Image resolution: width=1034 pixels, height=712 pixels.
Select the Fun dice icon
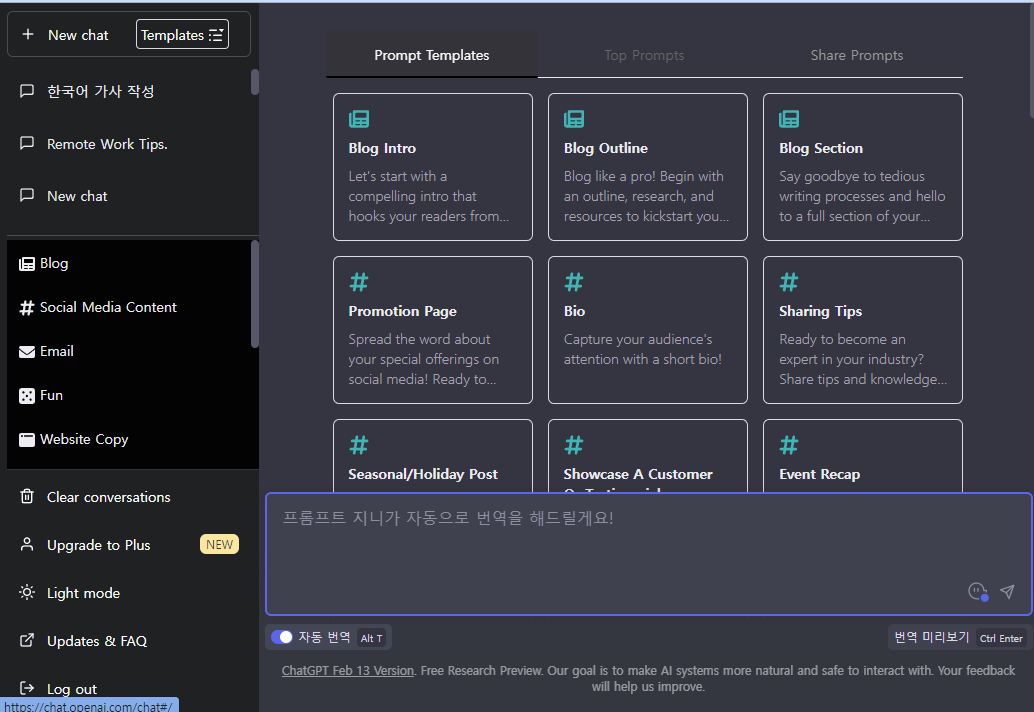pyautogui.click(x=27, y=396)
